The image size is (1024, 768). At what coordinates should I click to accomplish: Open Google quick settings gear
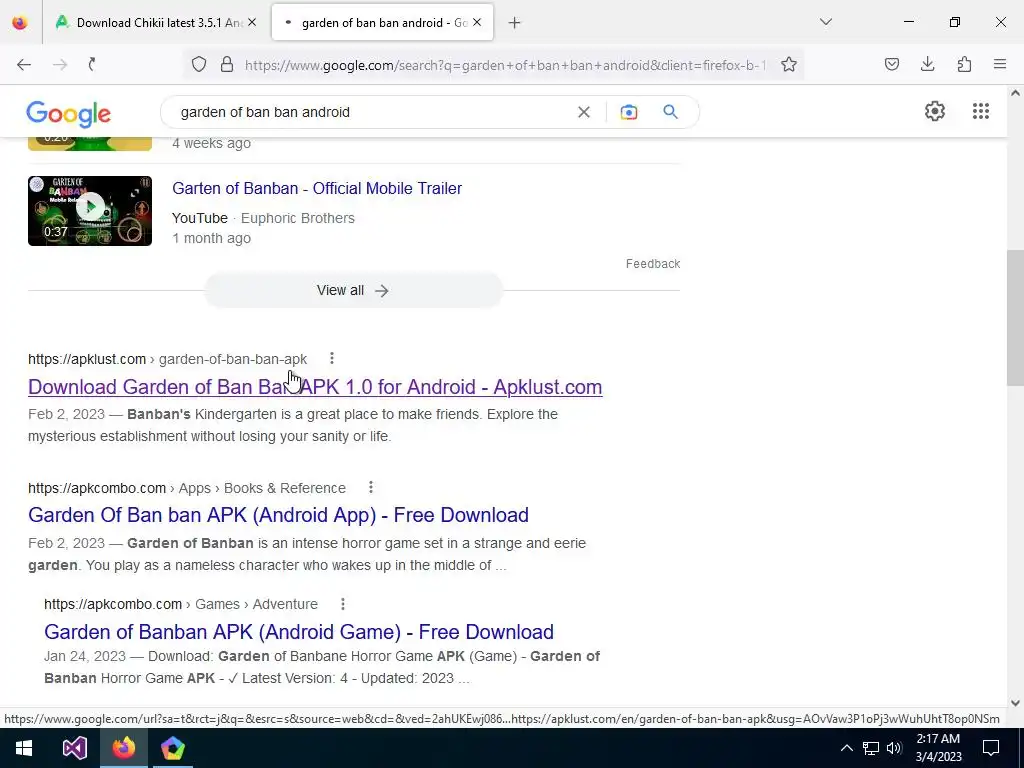[x=935, y=111]
